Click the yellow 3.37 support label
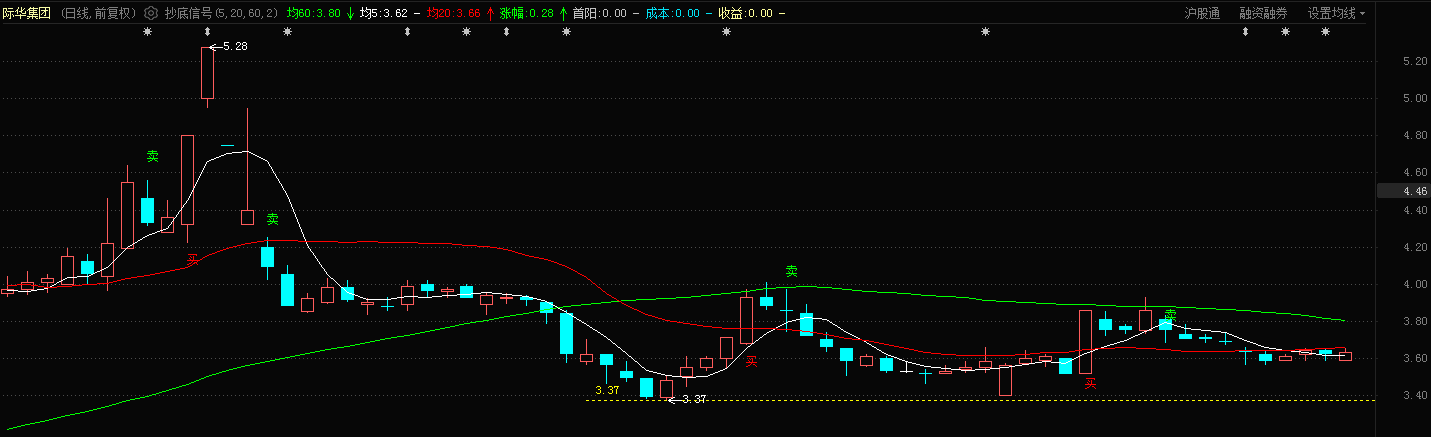Image resolution: width=1431 pixels, height=437 pixels. [x=607, y=390]
